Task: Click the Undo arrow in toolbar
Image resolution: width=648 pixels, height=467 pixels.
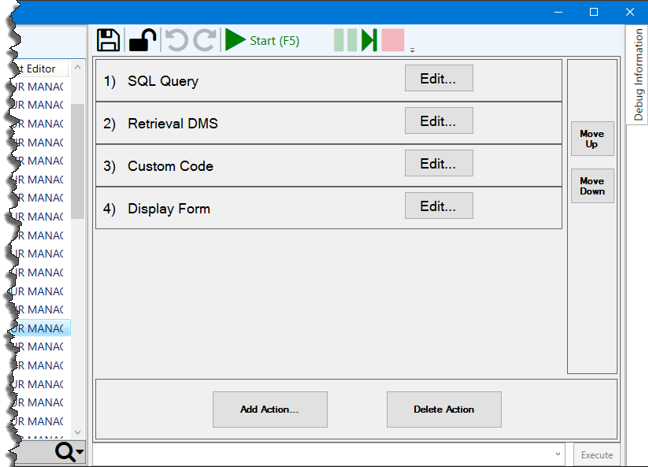Action: (176, 40)
